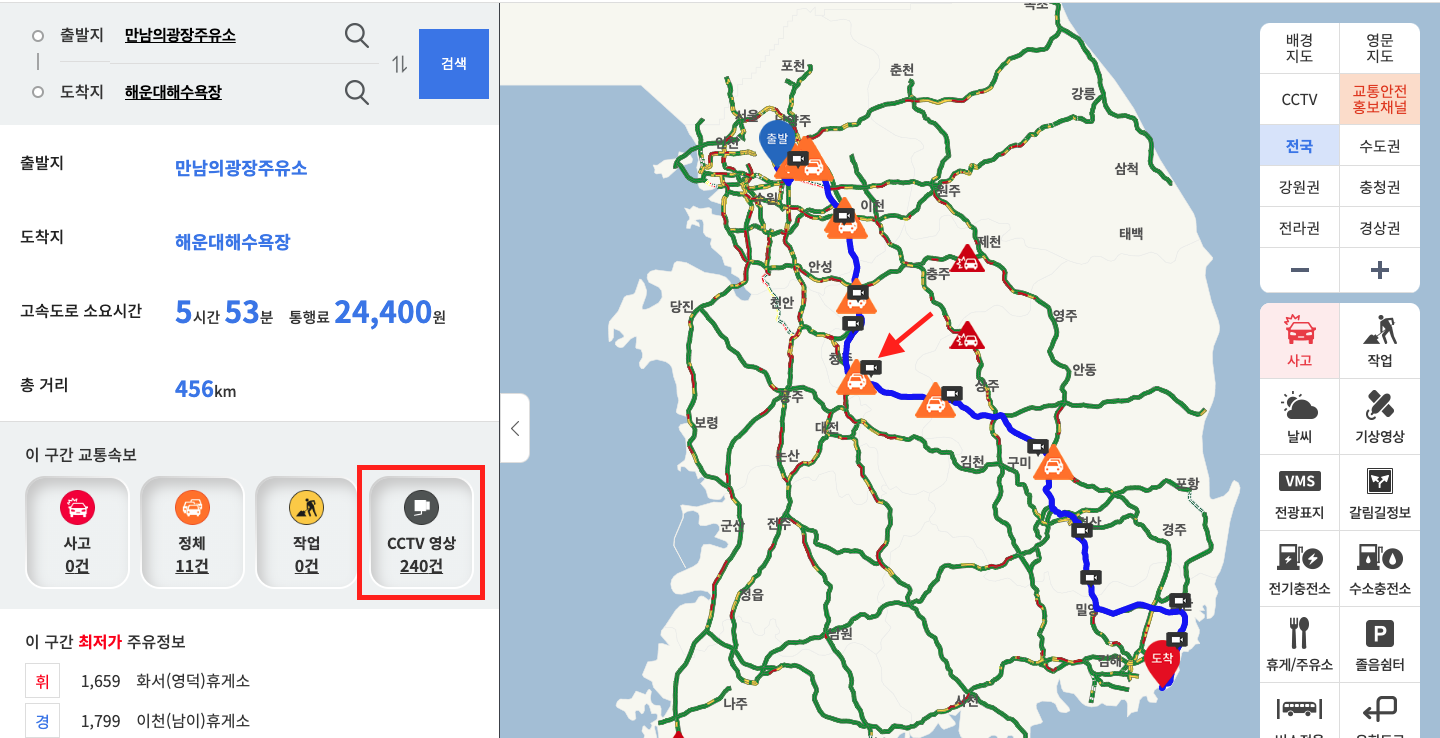Image resolution: width=1440 pixels, height=738 pixels.
Task: Click CCTV camera marker near 대구
Action: [1081, 530]
